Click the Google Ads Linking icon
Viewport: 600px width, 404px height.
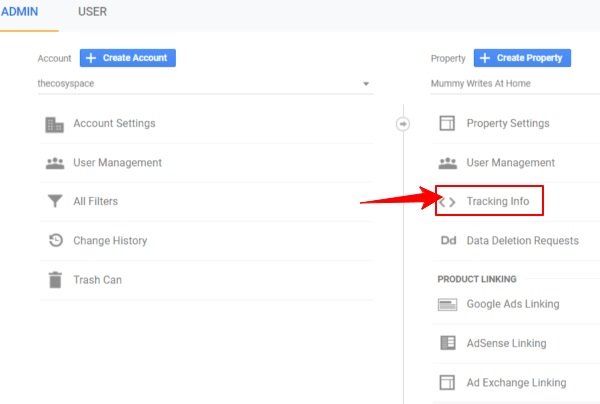coord(448,304)
